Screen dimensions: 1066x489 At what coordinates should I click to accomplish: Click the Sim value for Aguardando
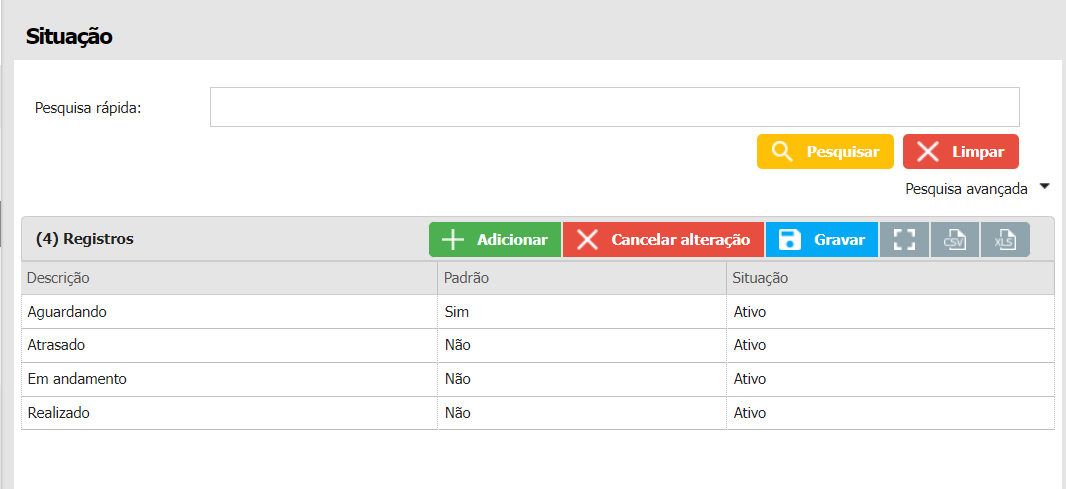coord(457,312)
